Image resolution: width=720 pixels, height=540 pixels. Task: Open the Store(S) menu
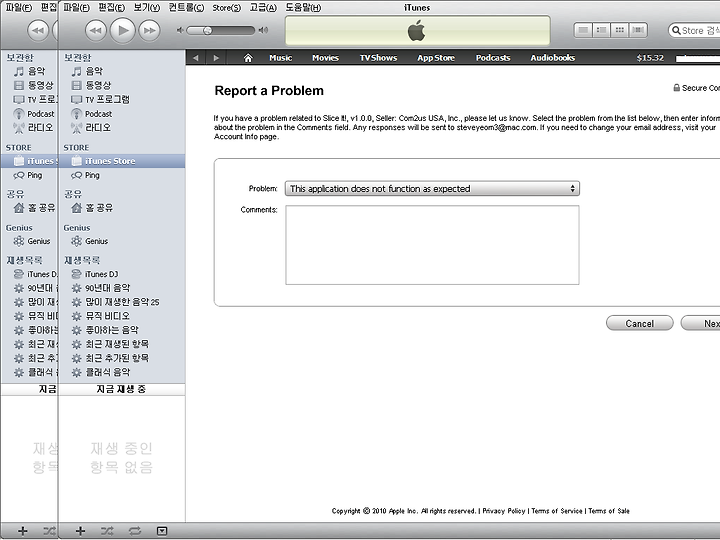click(x=226, y=8)
